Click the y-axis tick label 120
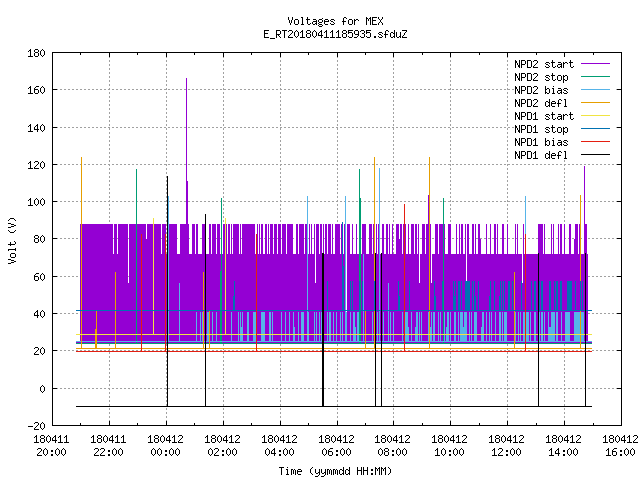 [36, 165]
